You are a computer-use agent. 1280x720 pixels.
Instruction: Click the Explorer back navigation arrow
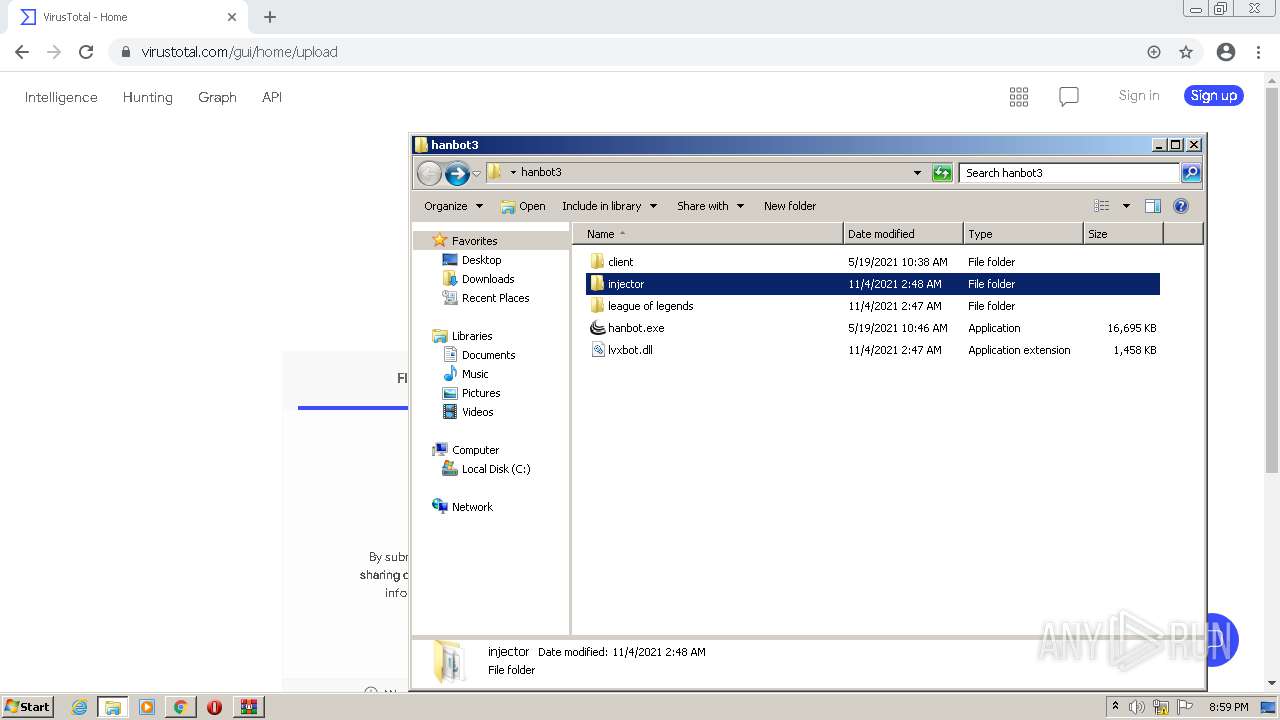(429, 173)
